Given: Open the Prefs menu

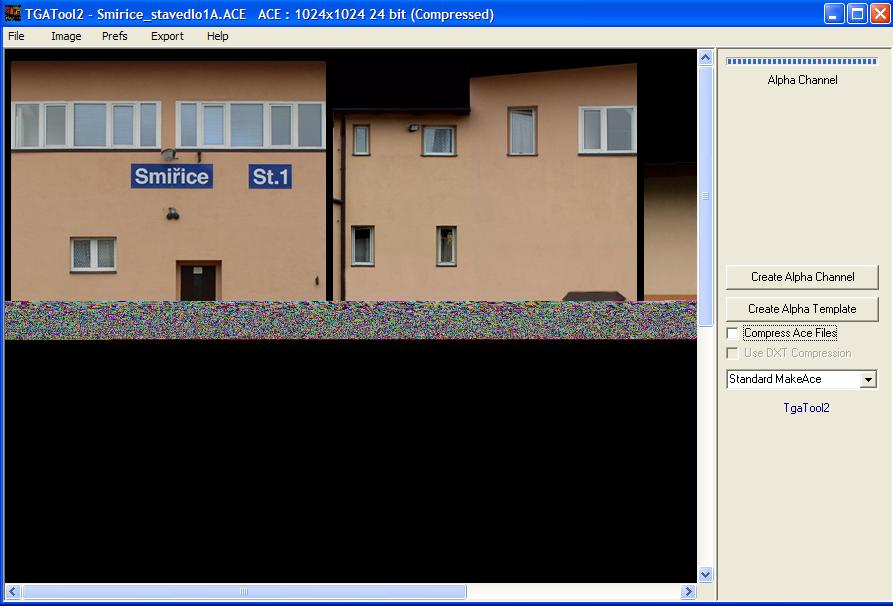Looking at the screenshot, I should 115,36.
